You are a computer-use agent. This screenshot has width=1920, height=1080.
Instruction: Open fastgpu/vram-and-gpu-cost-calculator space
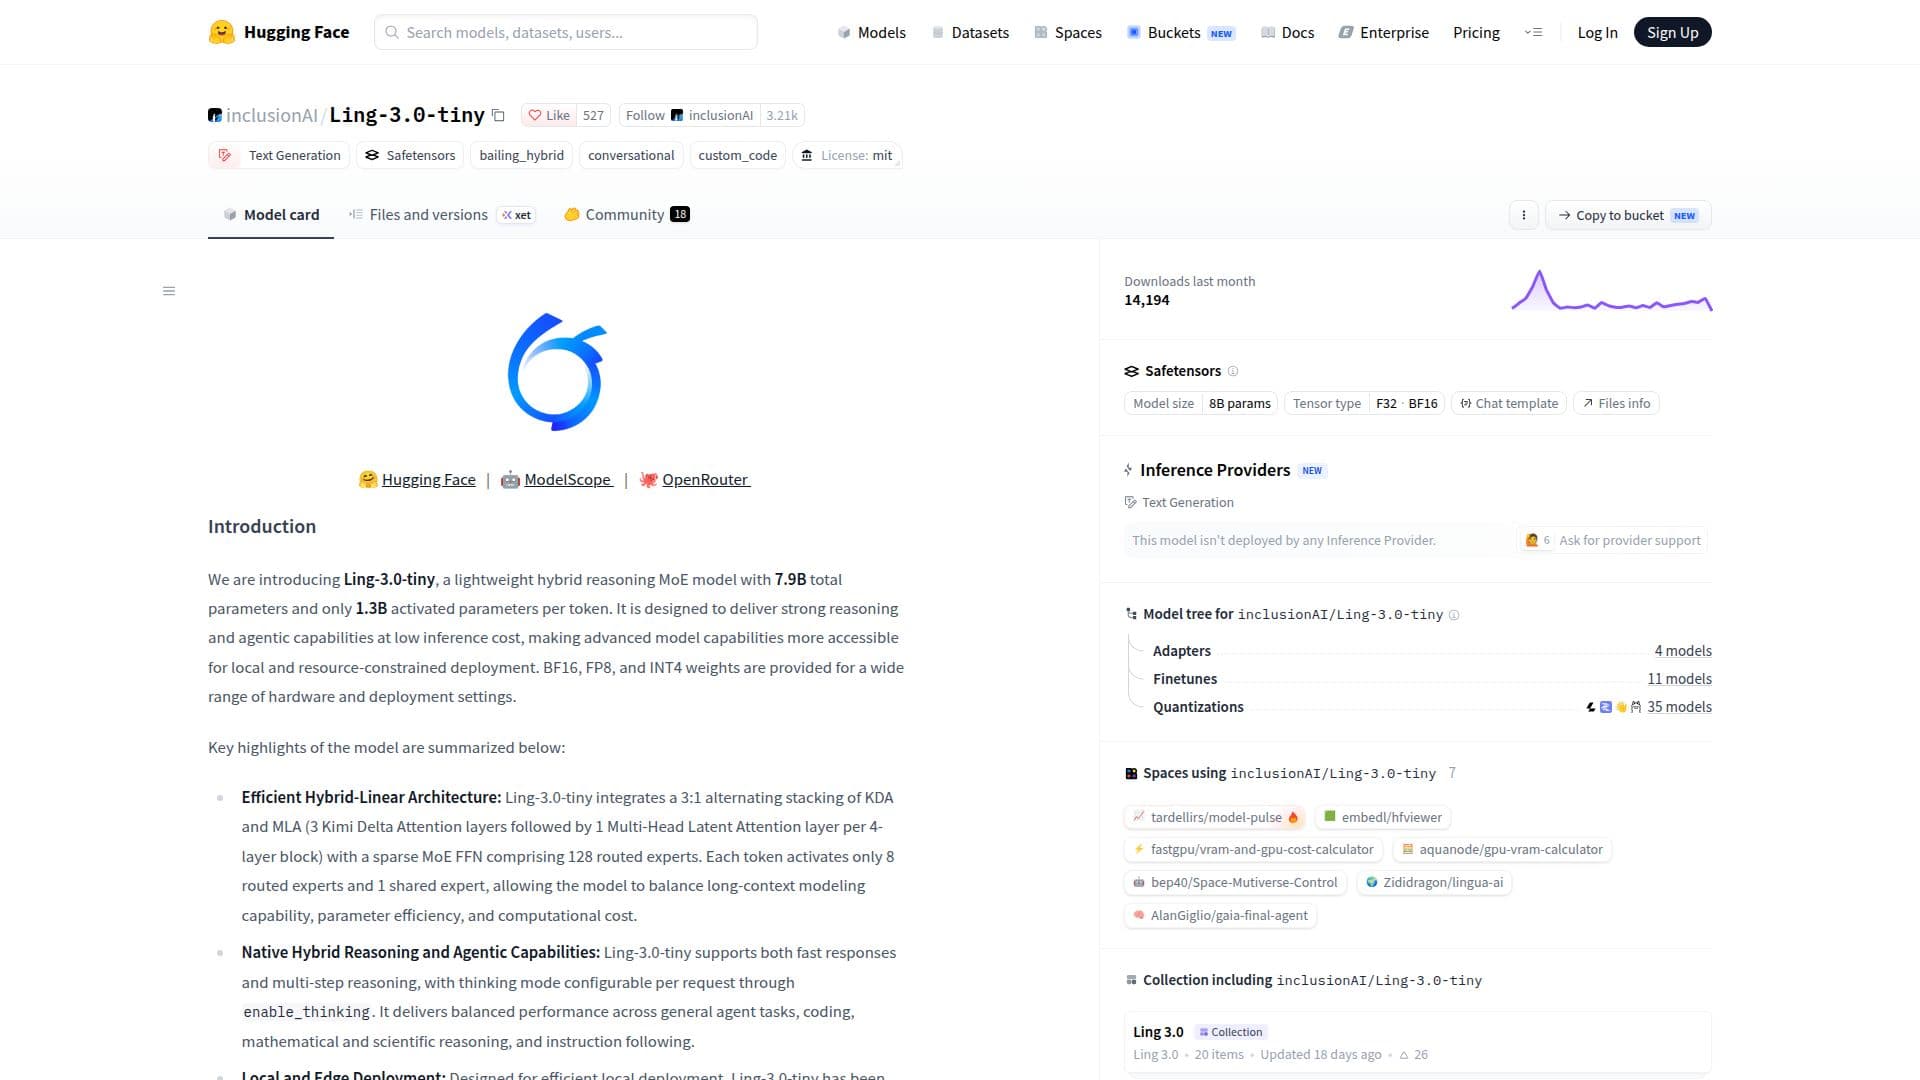point(1253,849)
